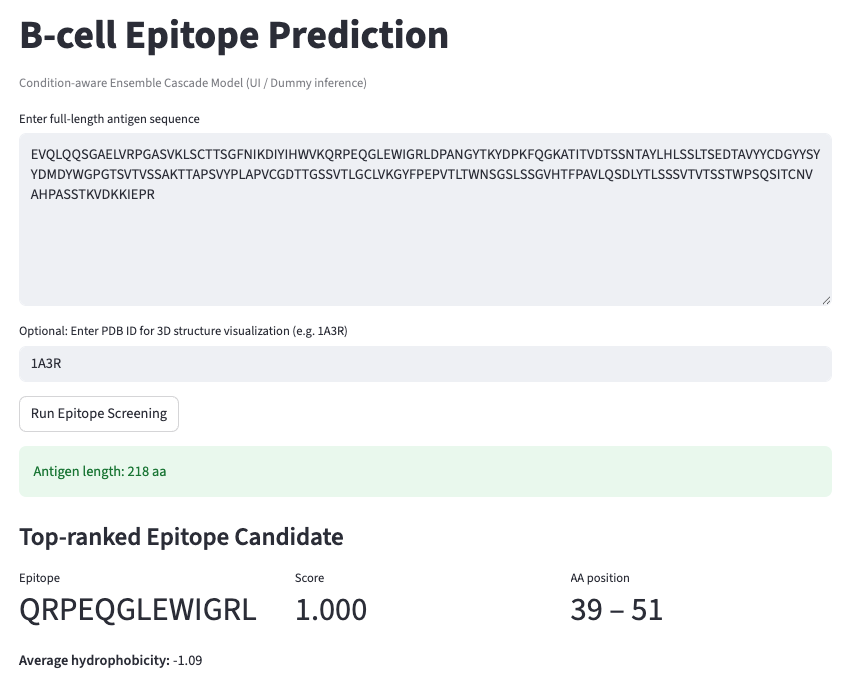Click the 1A3R text inside PDB field
853x682 pixels.
pos(46,364)
